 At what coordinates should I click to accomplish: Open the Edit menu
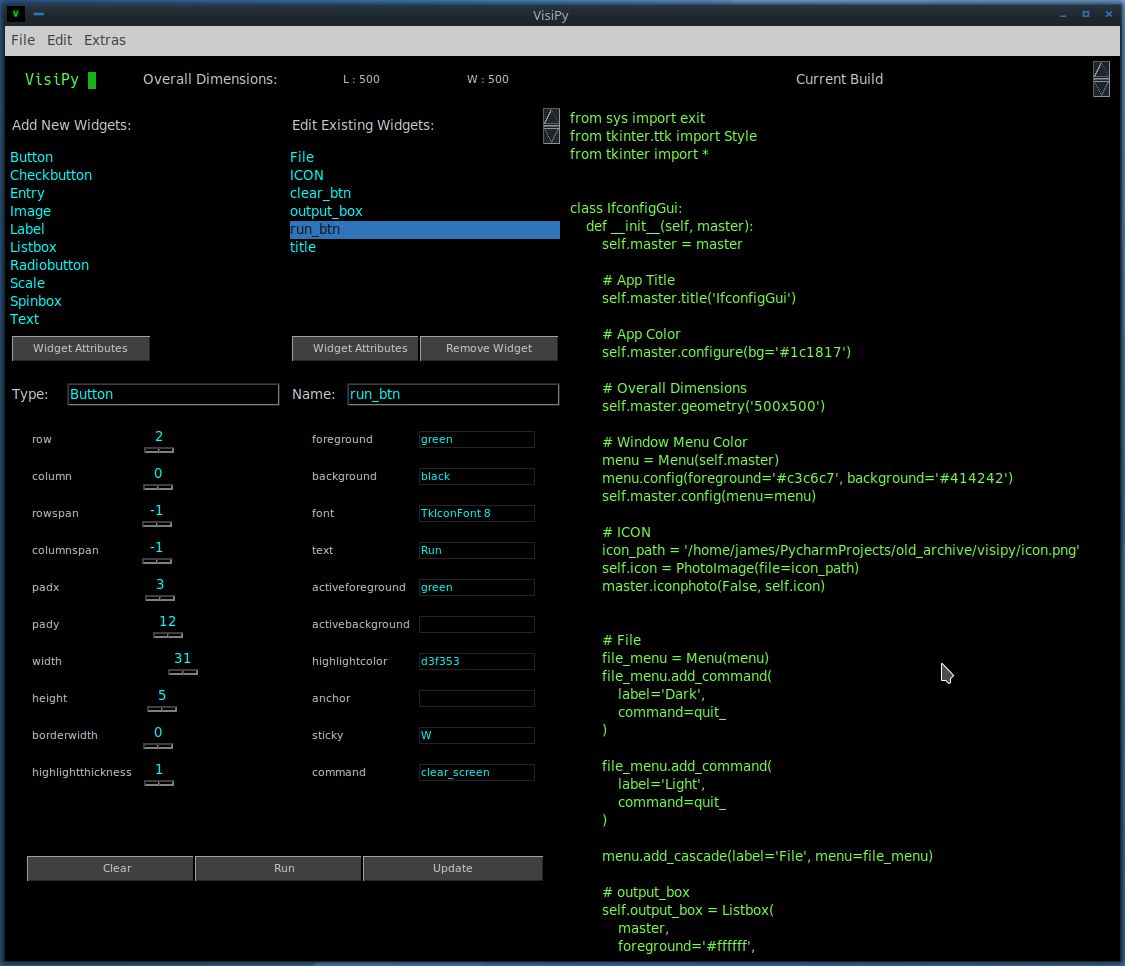[x=58, y=40]
